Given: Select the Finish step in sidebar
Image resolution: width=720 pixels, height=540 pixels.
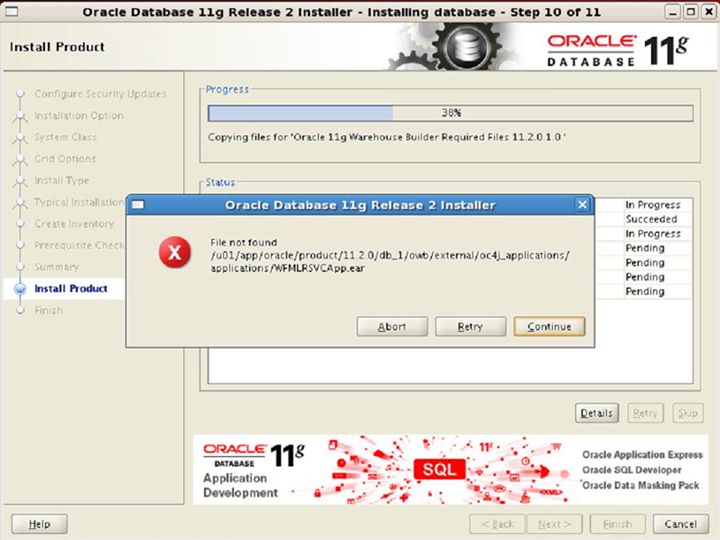Looking at the screenshot, I should point(48,310).
